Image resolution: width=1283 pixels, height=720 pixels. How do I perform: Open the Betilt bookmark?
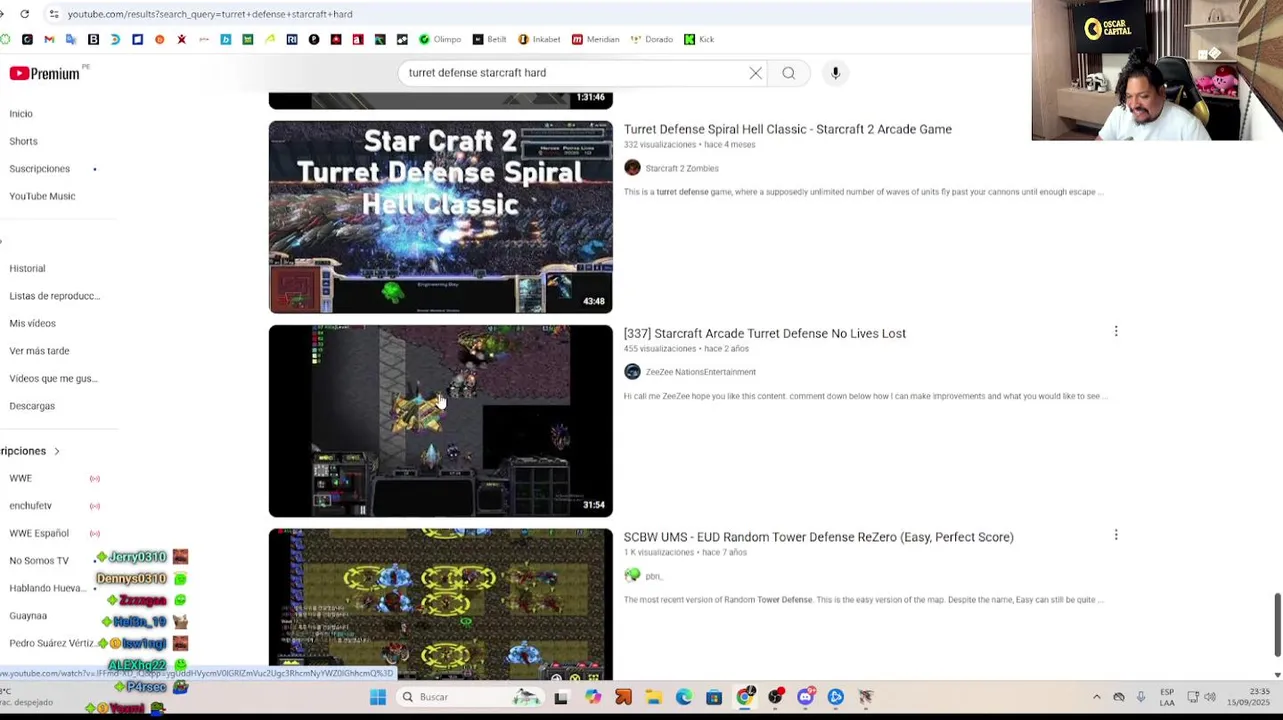[489, 39]
